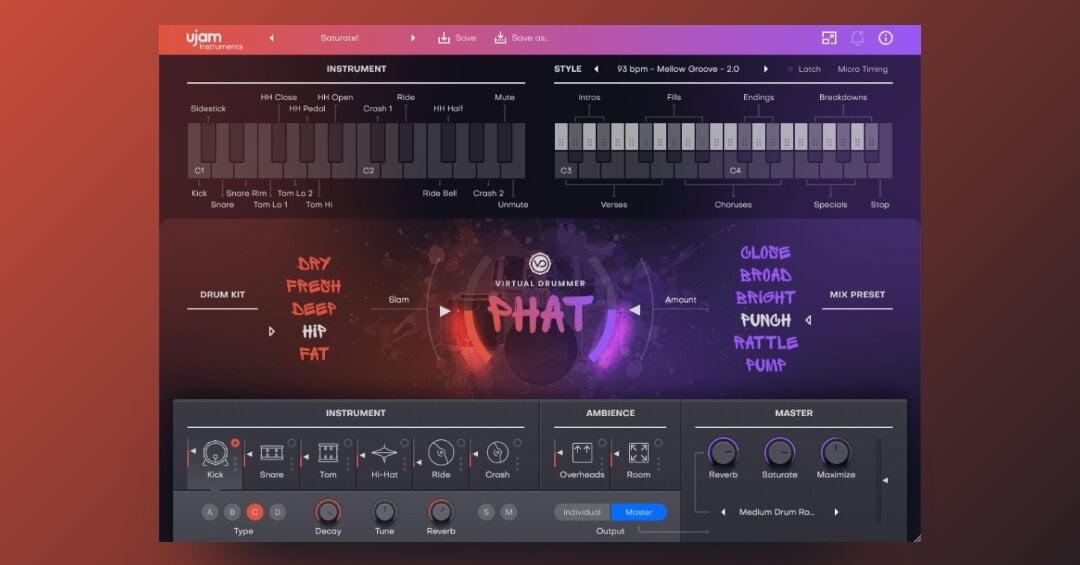Select the Crash cymbal icon
1080x565 pixels.
tap(497, 453)
